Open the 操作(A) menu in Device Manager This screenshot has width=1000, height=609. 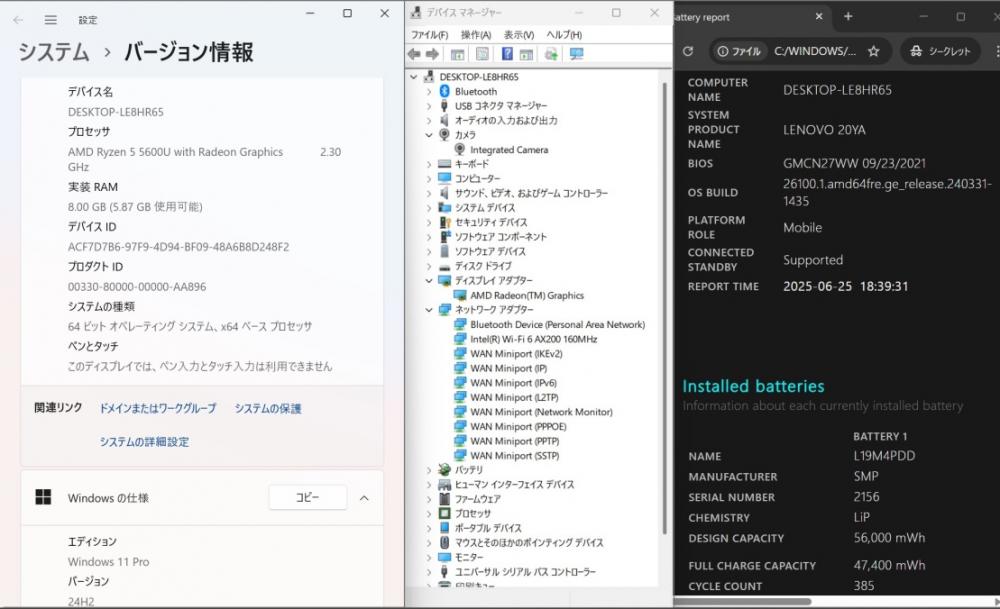coord(476,34)
